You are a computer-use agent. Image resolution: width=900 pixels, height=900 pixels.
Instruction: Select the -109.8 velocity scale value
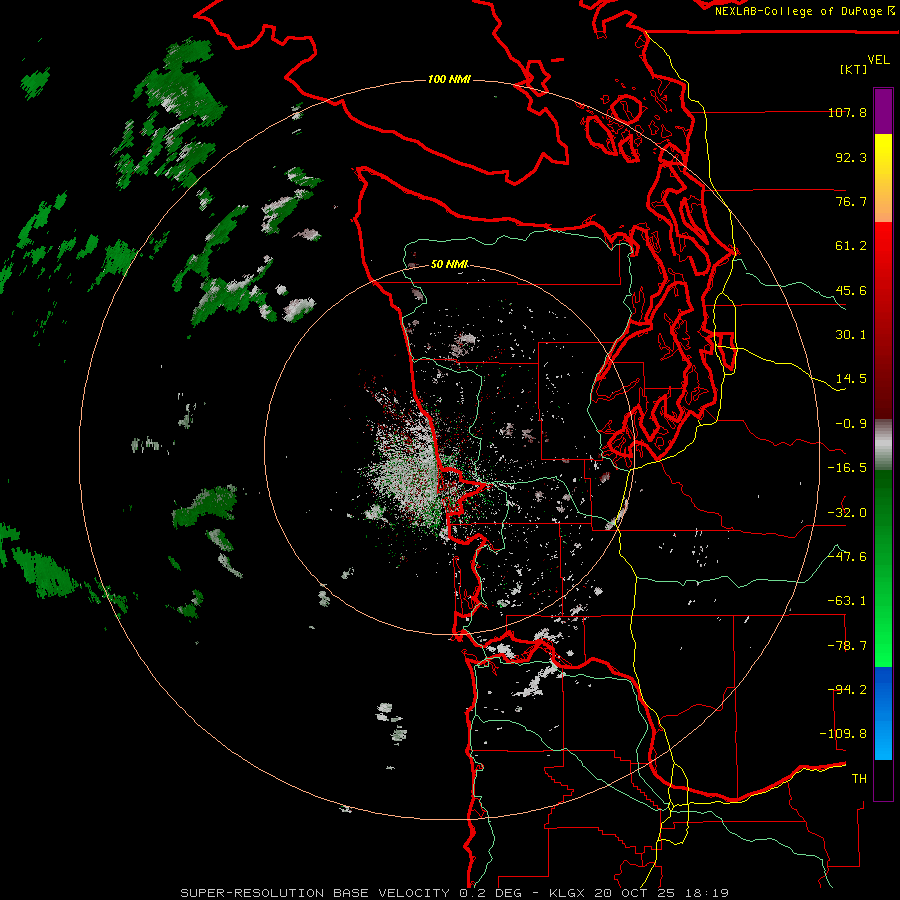[843, 734]
